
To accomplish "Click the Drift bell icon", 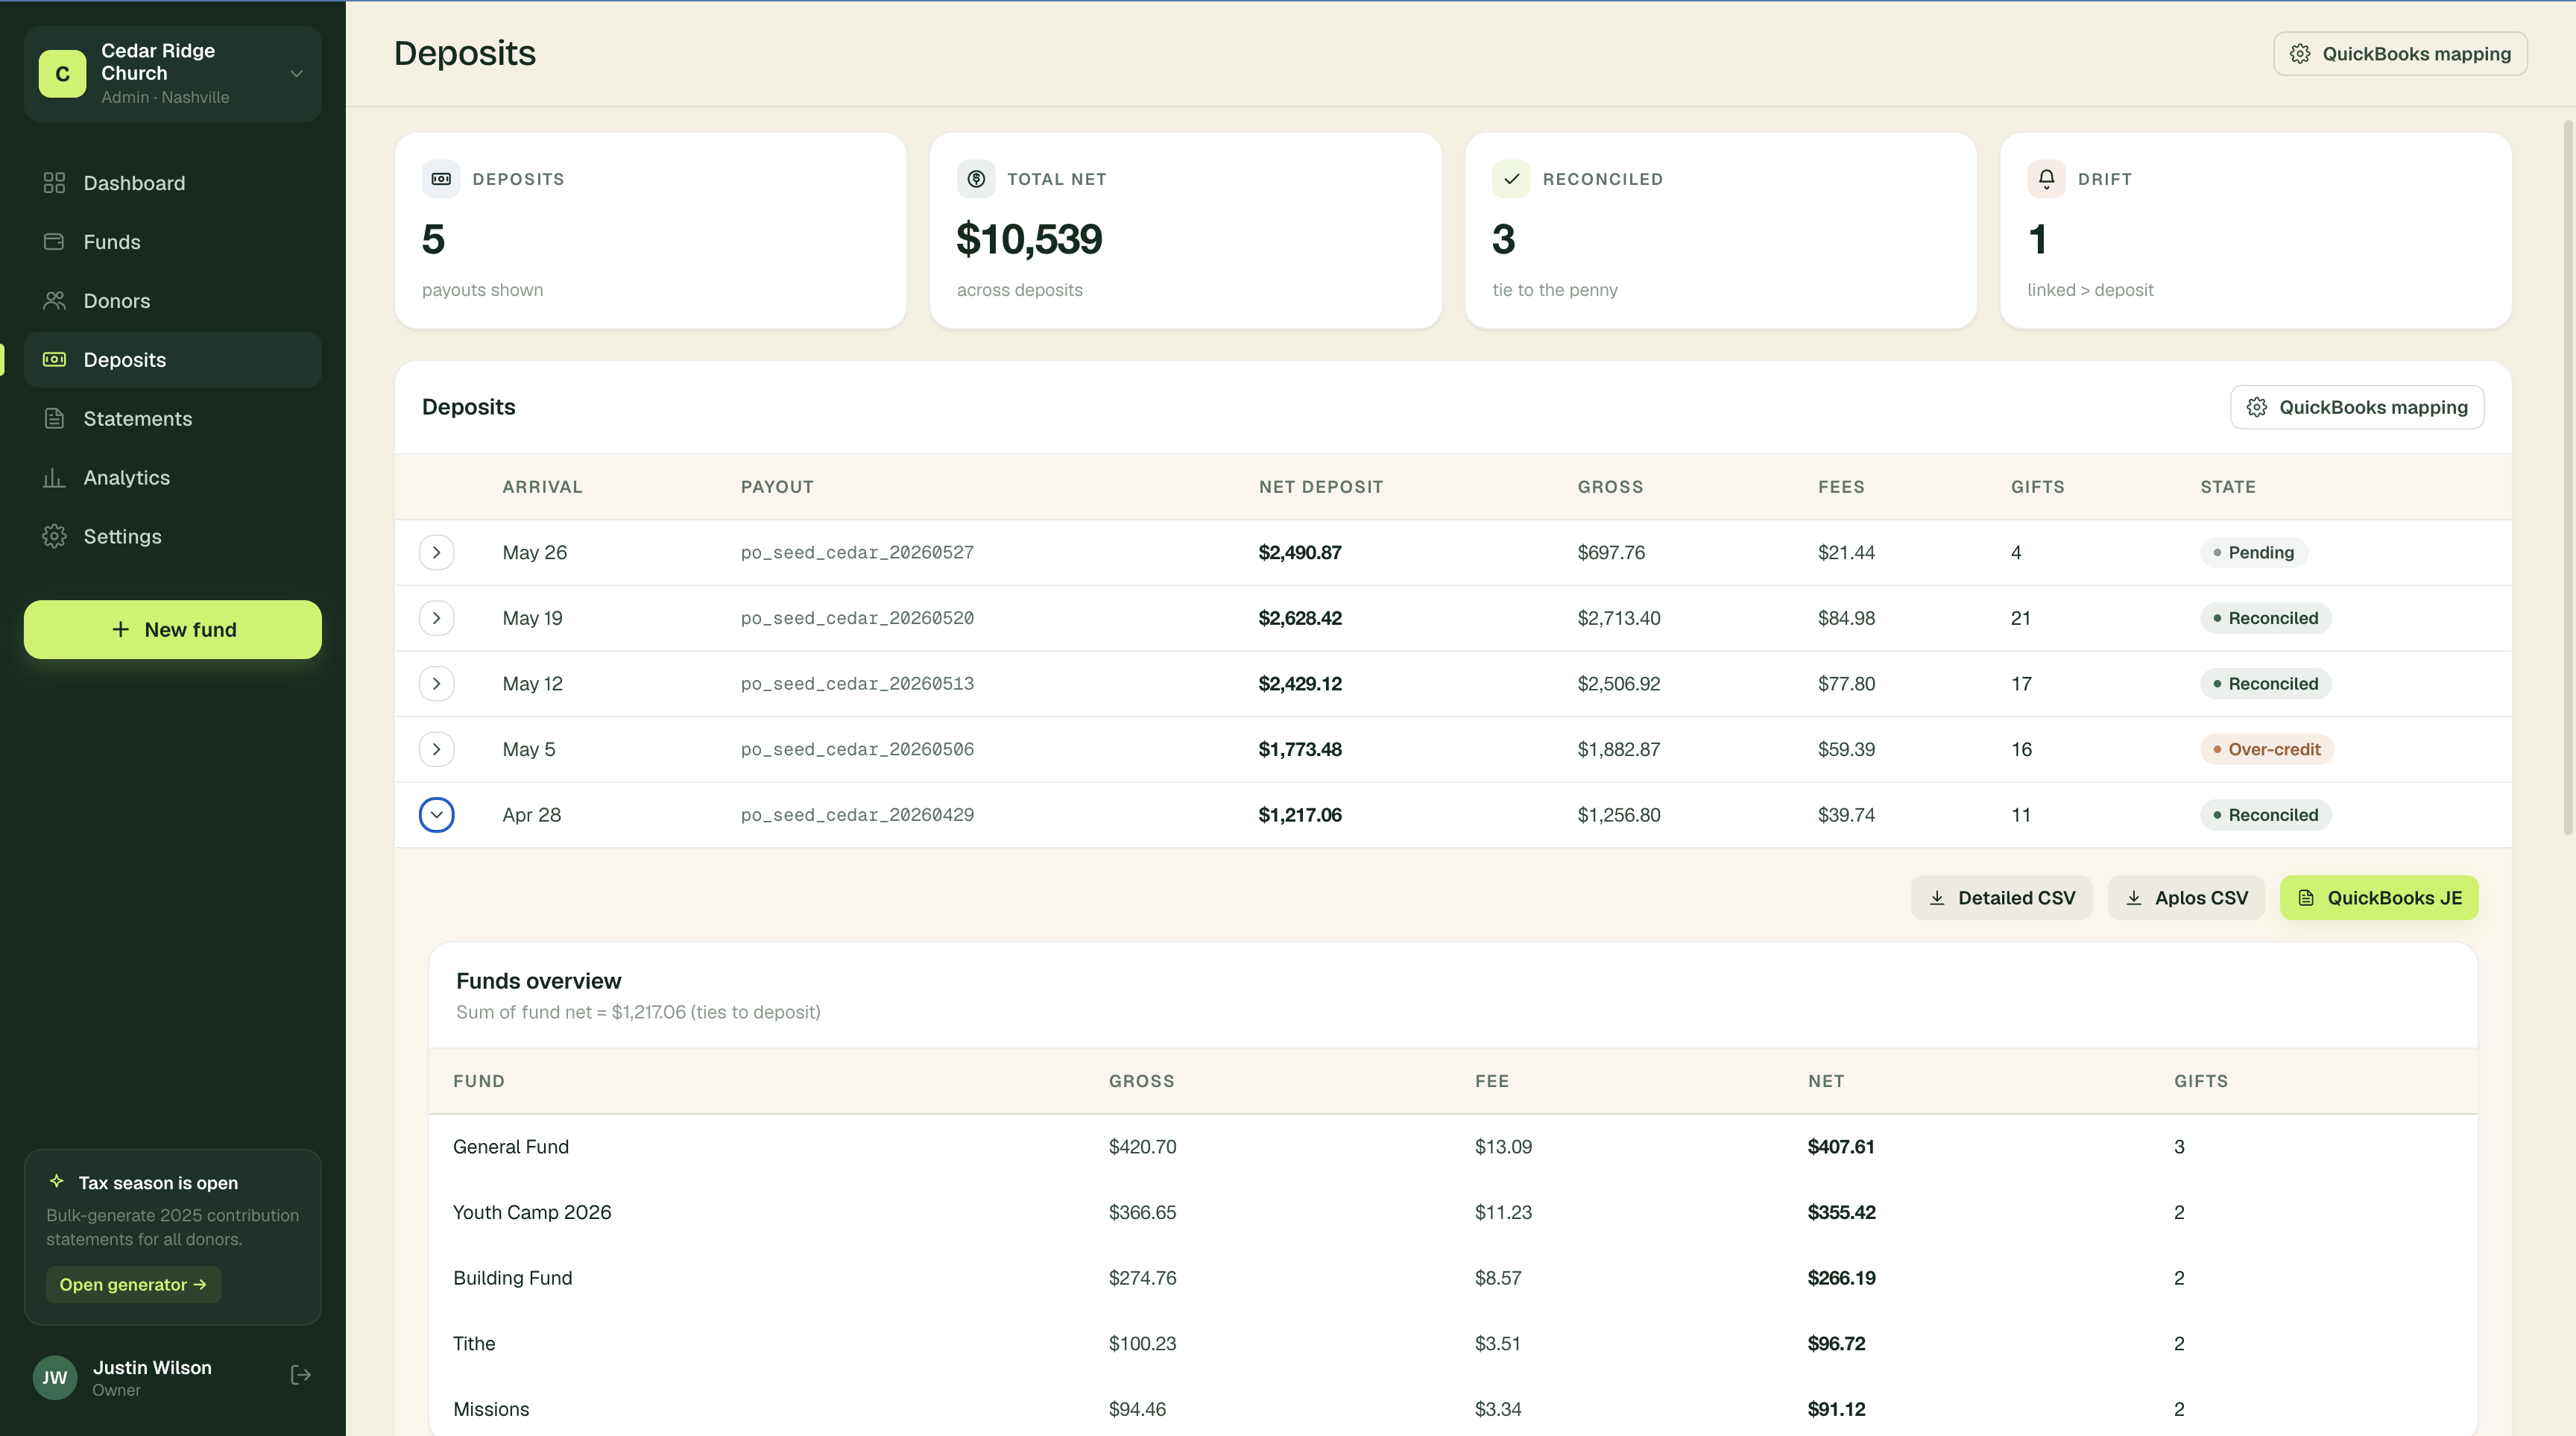I will 2047,180.
